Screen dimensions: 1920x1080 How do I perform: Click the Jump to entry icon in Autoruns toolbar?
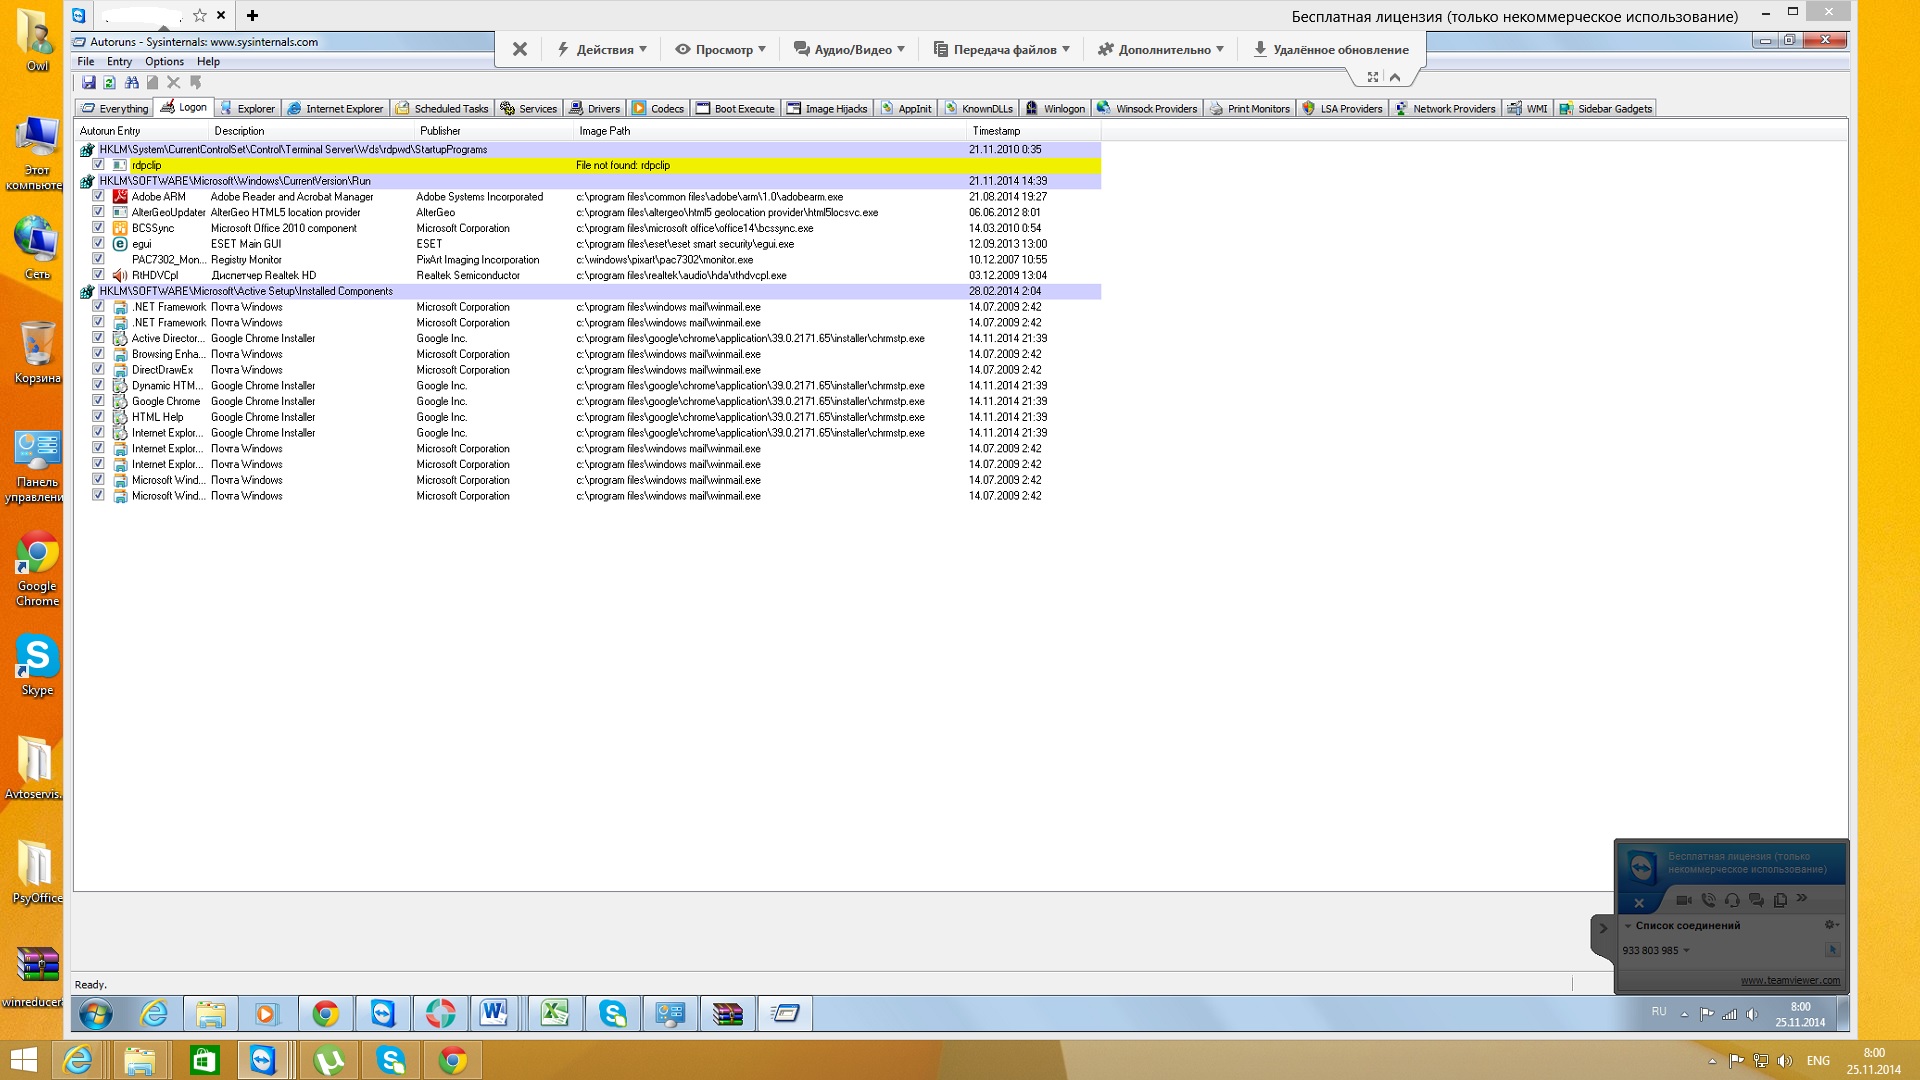[x=196, y=83]
